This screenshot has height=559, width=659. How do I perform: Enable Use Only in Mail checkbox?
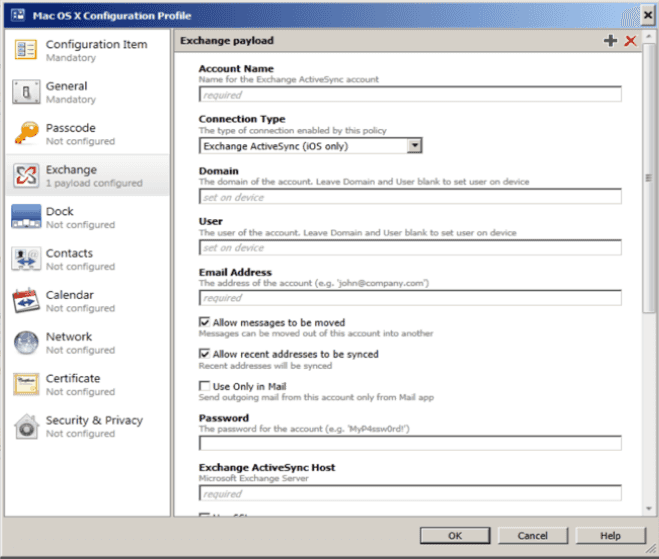pyautogui.click(x=204, y=386)
